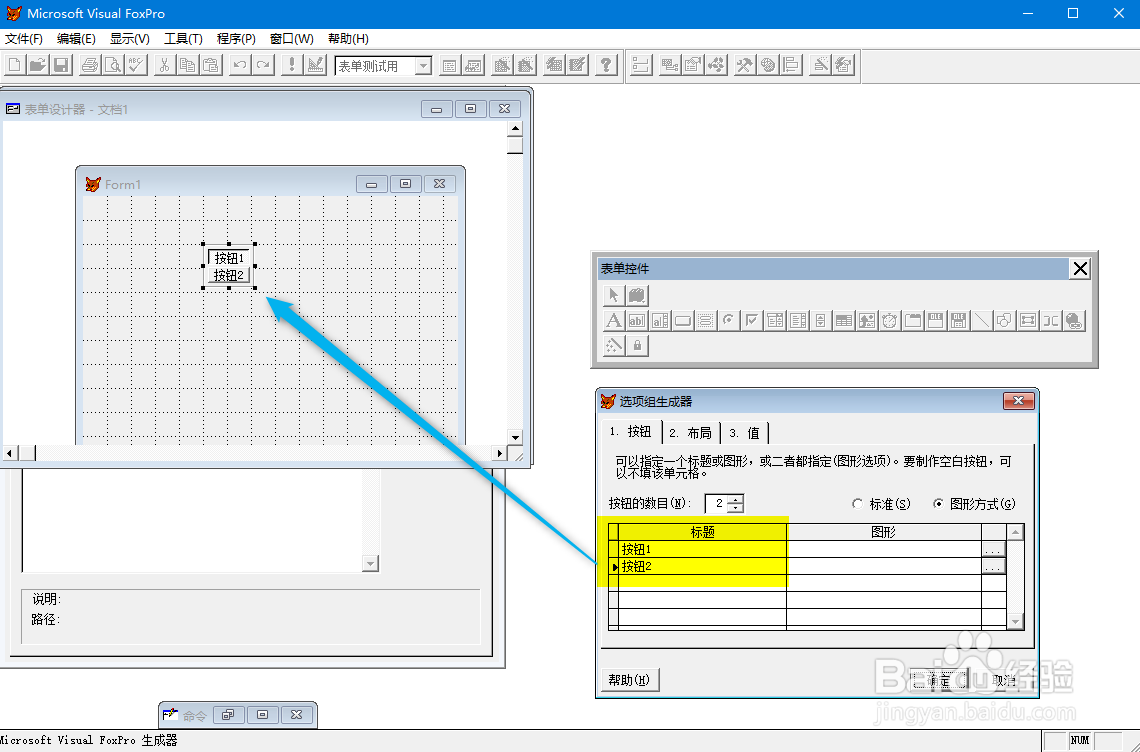This screenshot has width=1140, height=752.
Task: Select the Edit Box control tool
Action: [x=660, y=321]
